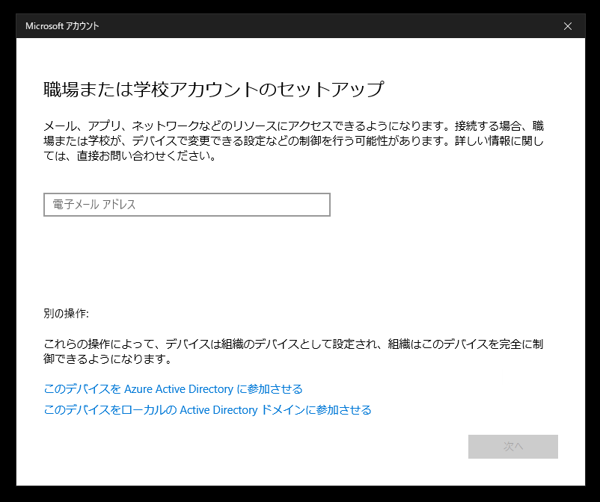Open the ローカルの Active Directory ドメイン link
Screen dimensions: 600x502
tap(207, 410)
